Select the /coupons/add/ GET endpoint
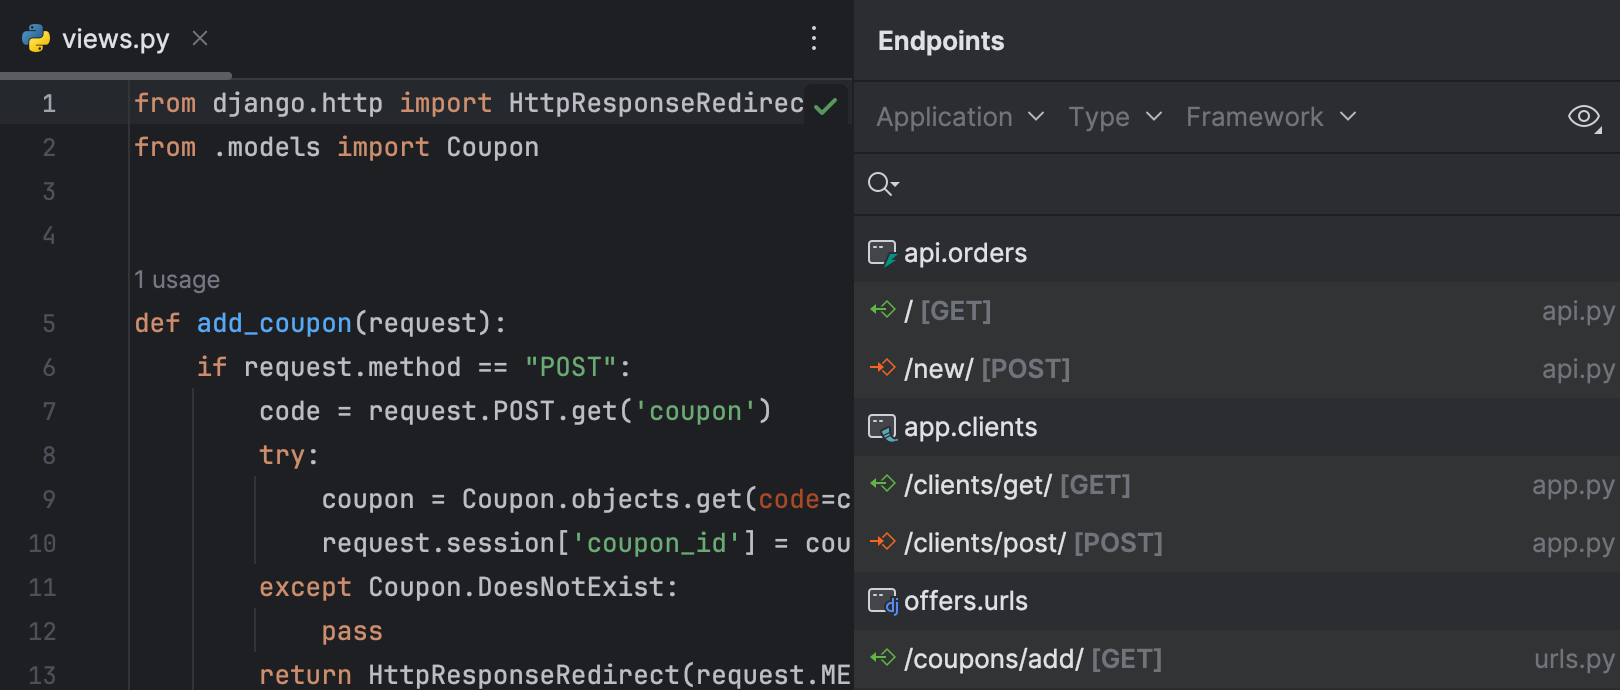The image size is (1620, 690). click(x=1032, y=659)
